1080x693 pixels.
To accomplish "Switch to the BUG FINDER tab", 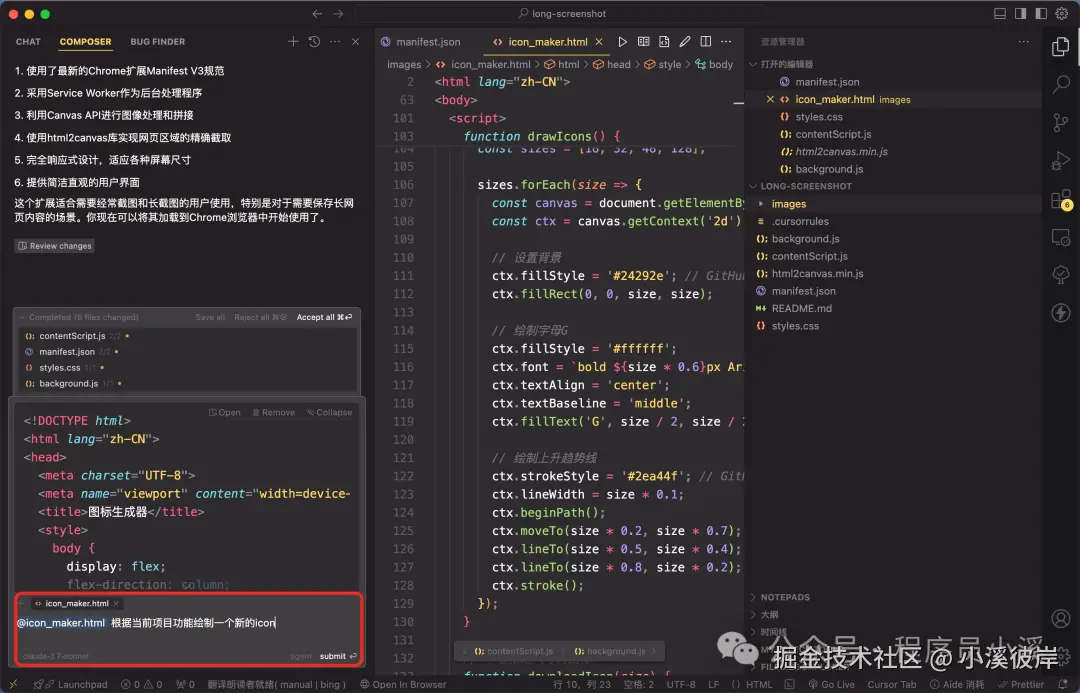I will coord(158,42).
